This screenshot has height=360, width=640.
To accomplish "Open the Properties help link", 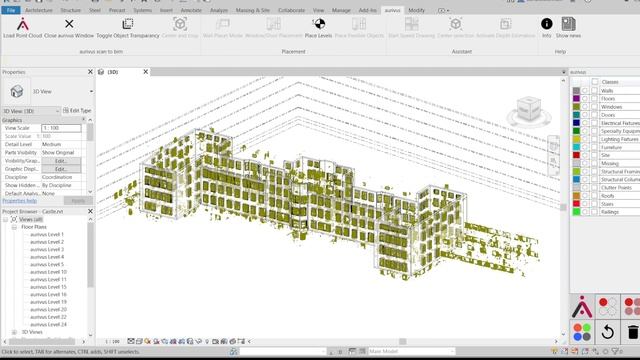I will point(20,201).
